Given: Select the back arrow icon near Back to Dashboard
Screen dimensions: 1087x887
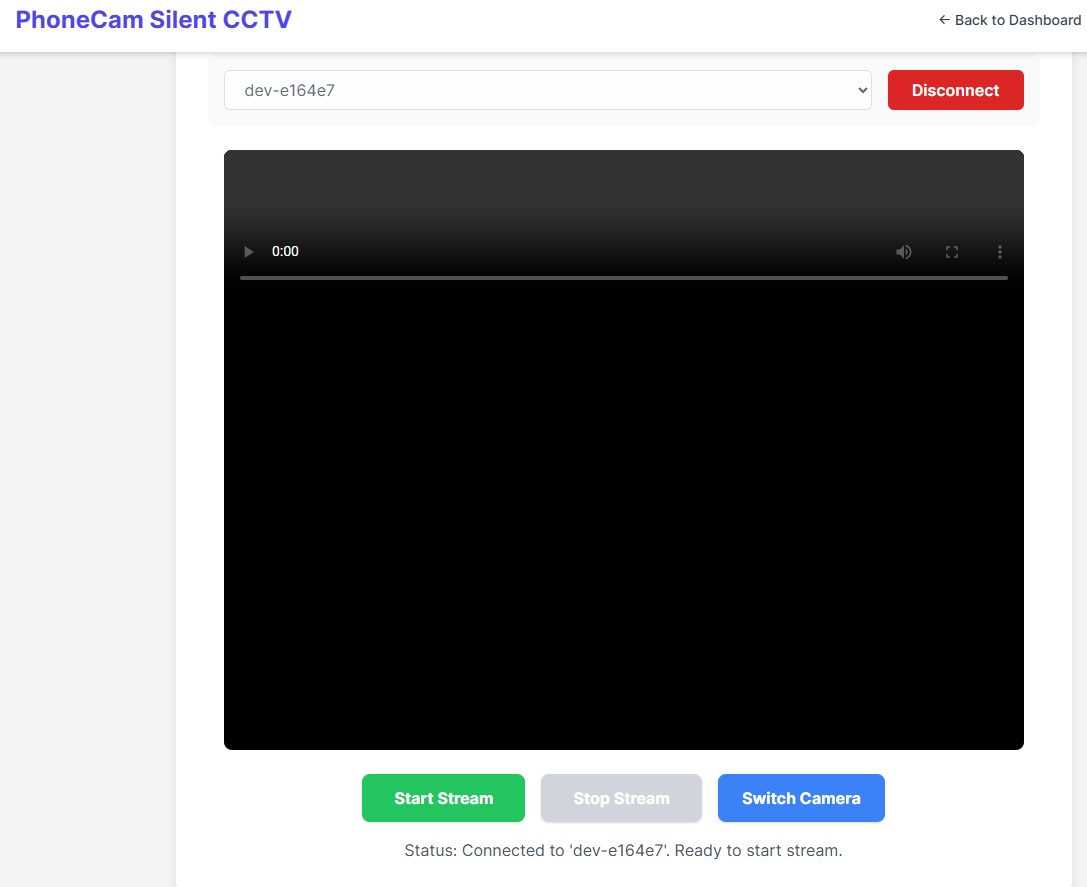Looking at the screenshot, I should (x=944, y=19).
